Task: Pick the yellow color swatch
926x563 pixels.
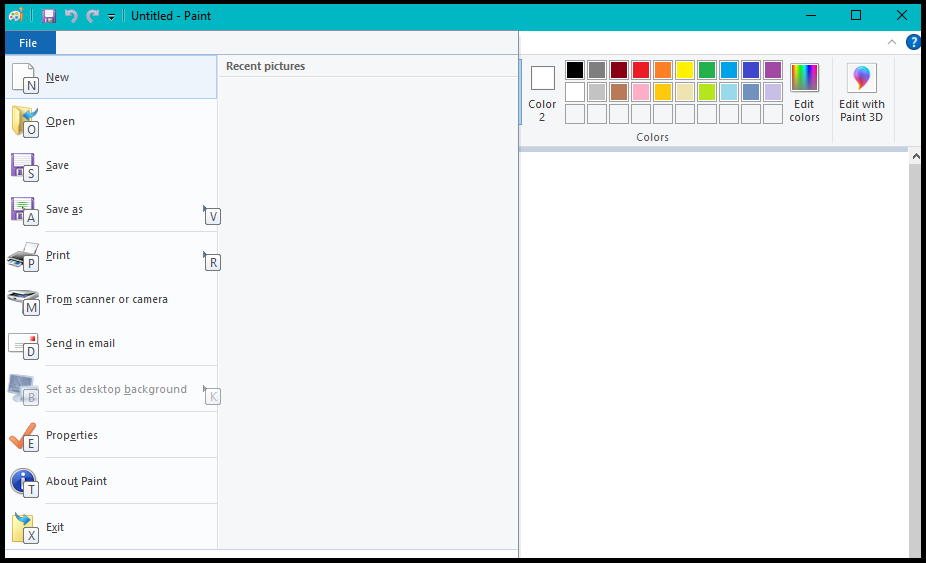Action: (x=684, y=70)
